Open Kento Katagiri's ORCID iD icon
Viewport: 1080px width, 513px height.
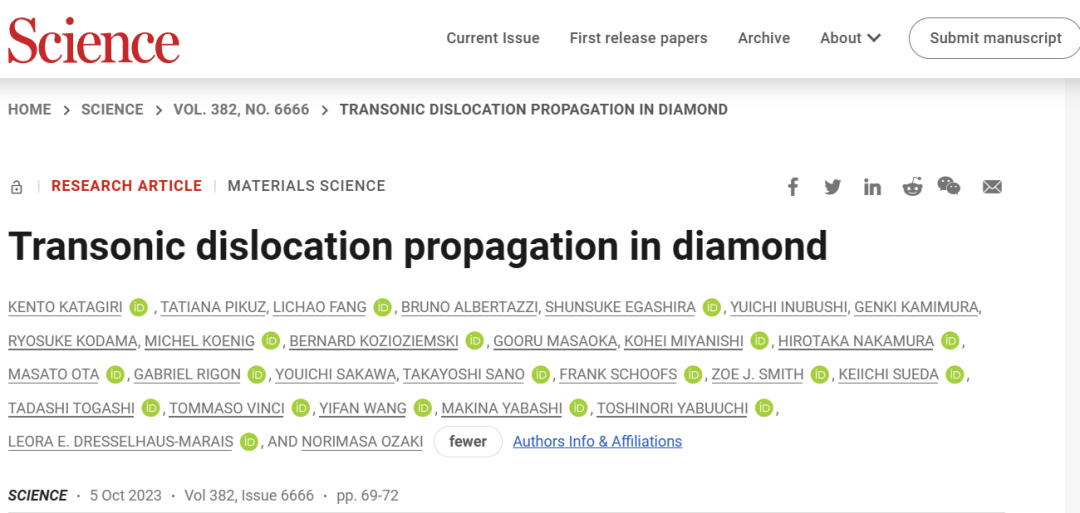(138, 307)
